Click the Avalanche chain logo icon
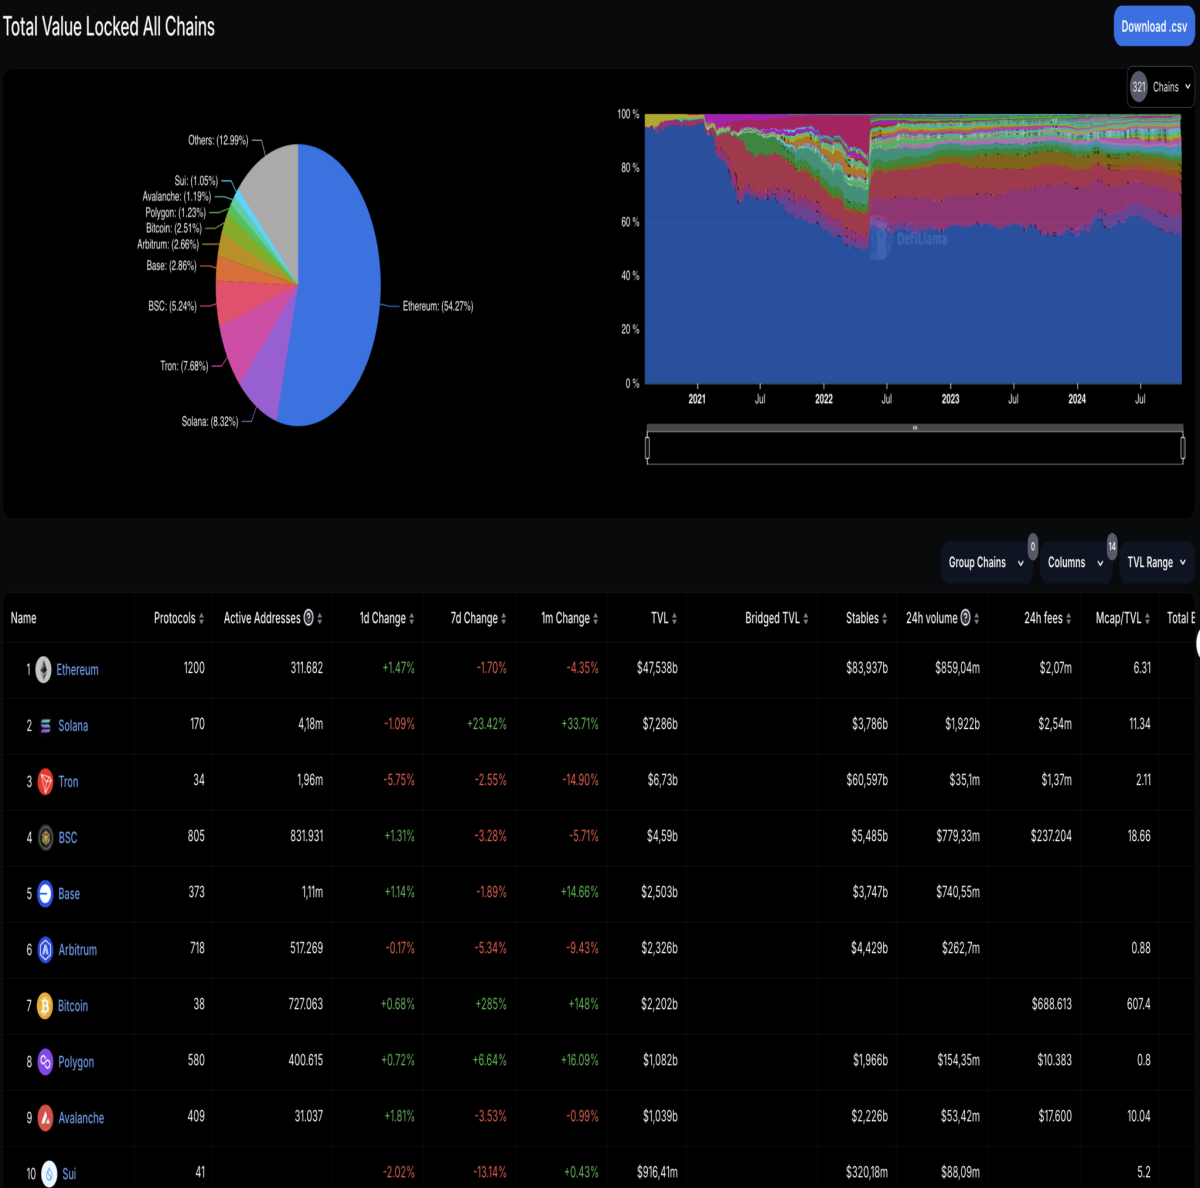Viewport: 1200px width, 1188px height. tap(46, 1118)
